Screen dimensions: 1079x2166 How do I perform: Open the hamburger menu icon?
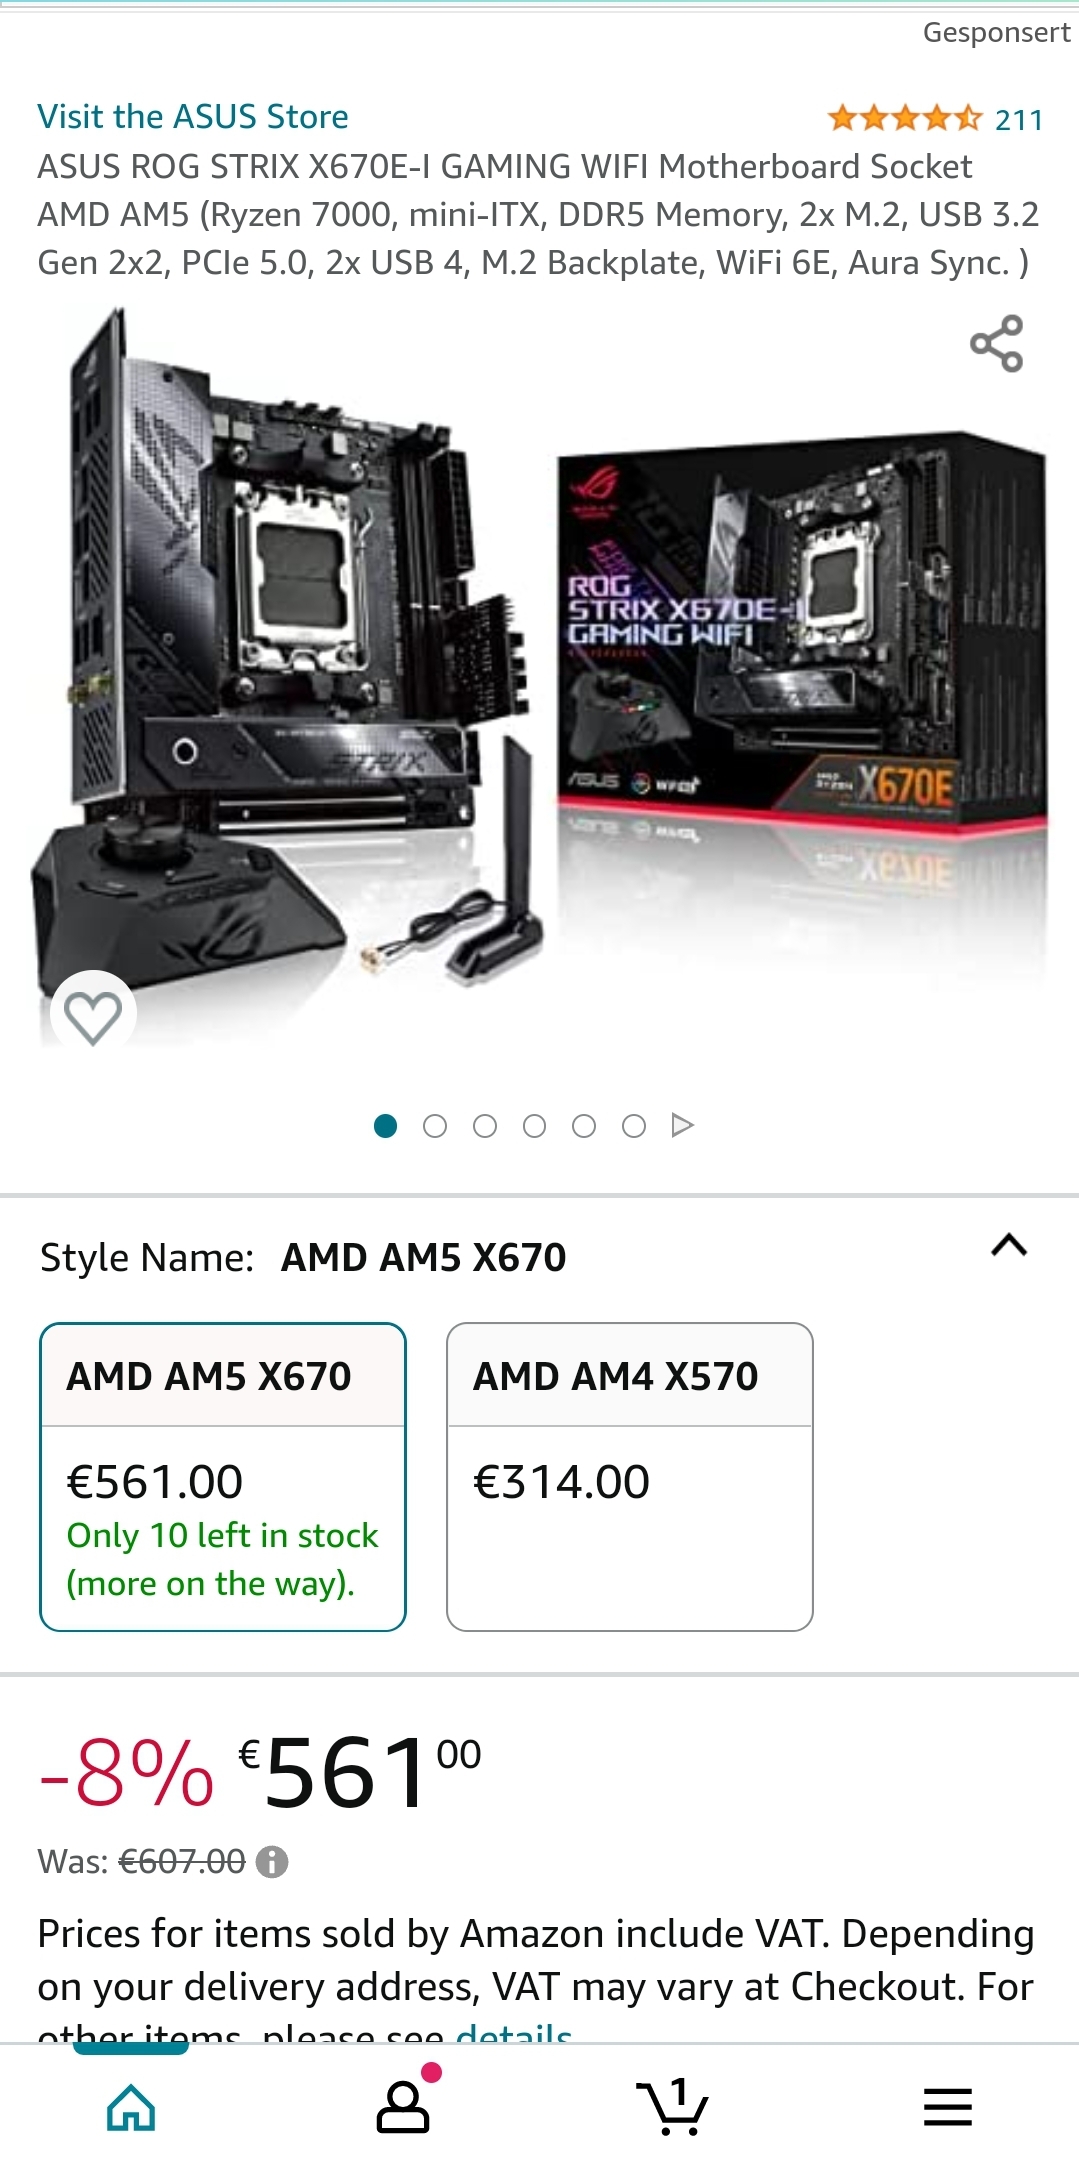pyautogui.click(x=947, y=2107)
